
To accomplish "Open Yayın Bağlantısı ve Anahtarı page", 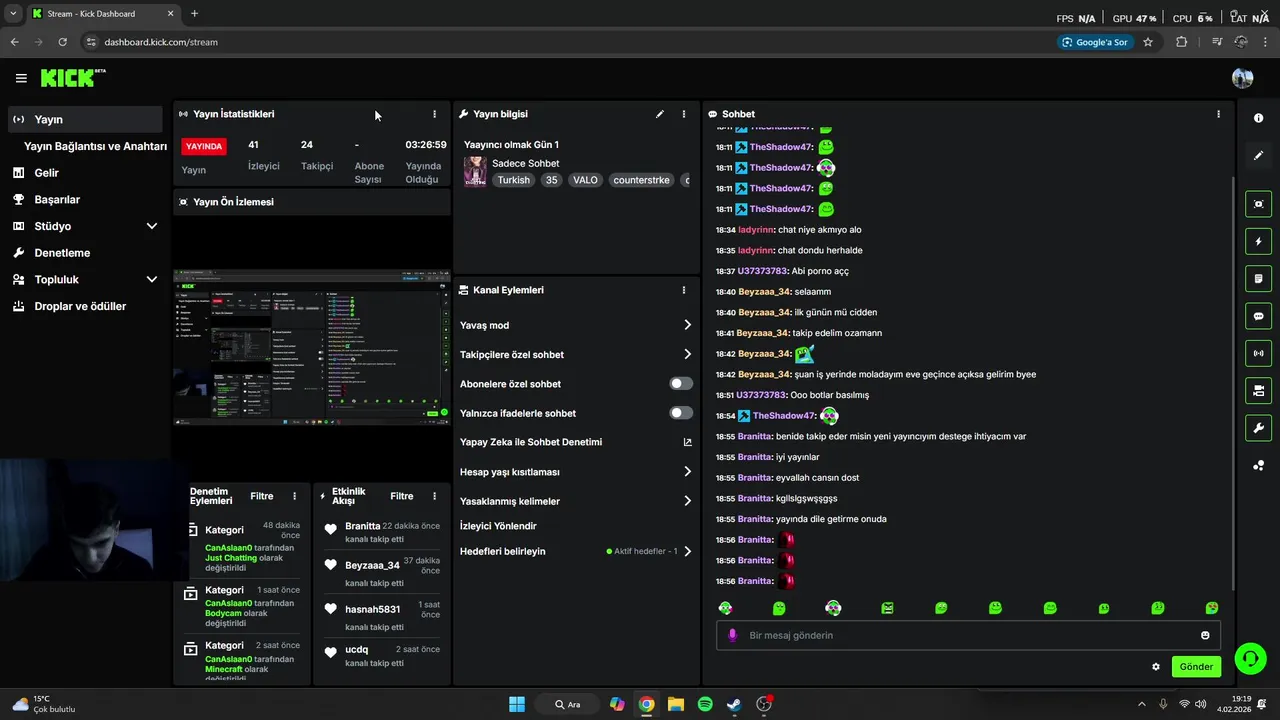I will 95,146.
